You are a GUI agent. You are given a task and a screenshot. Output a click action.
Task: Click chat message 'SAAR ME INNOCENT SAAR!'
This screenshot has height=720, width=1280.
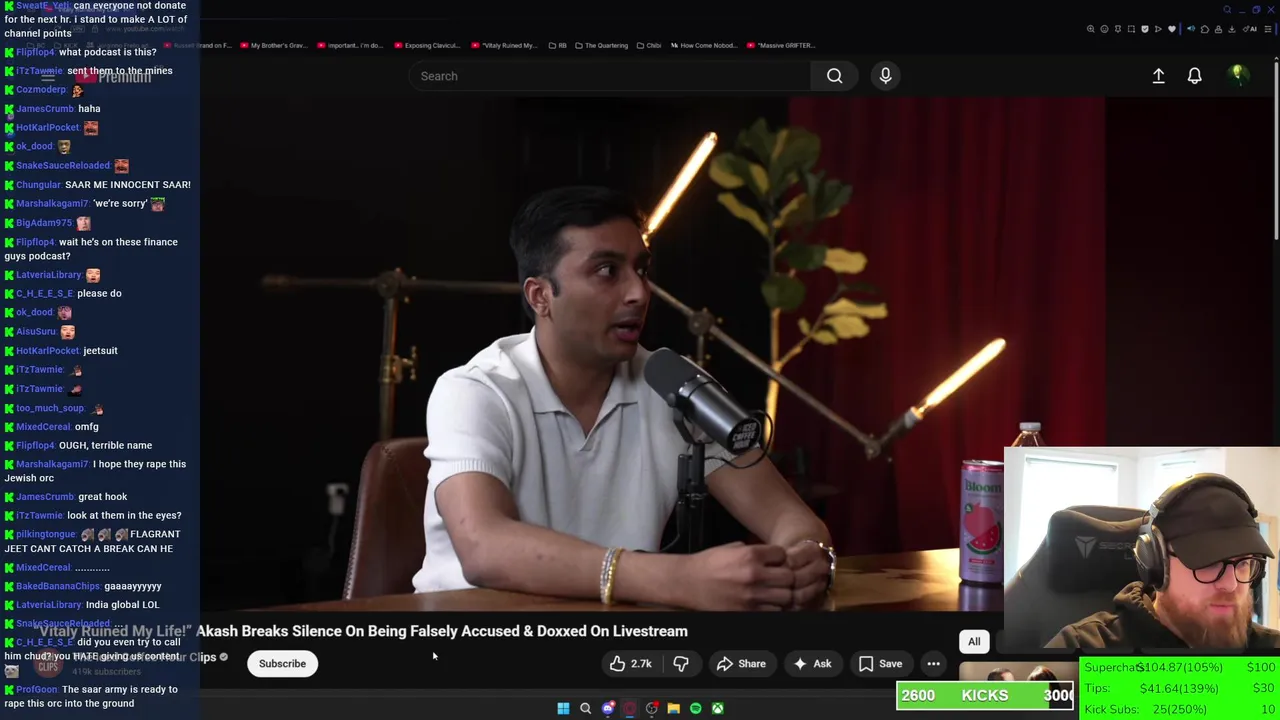tap(127, 184)
